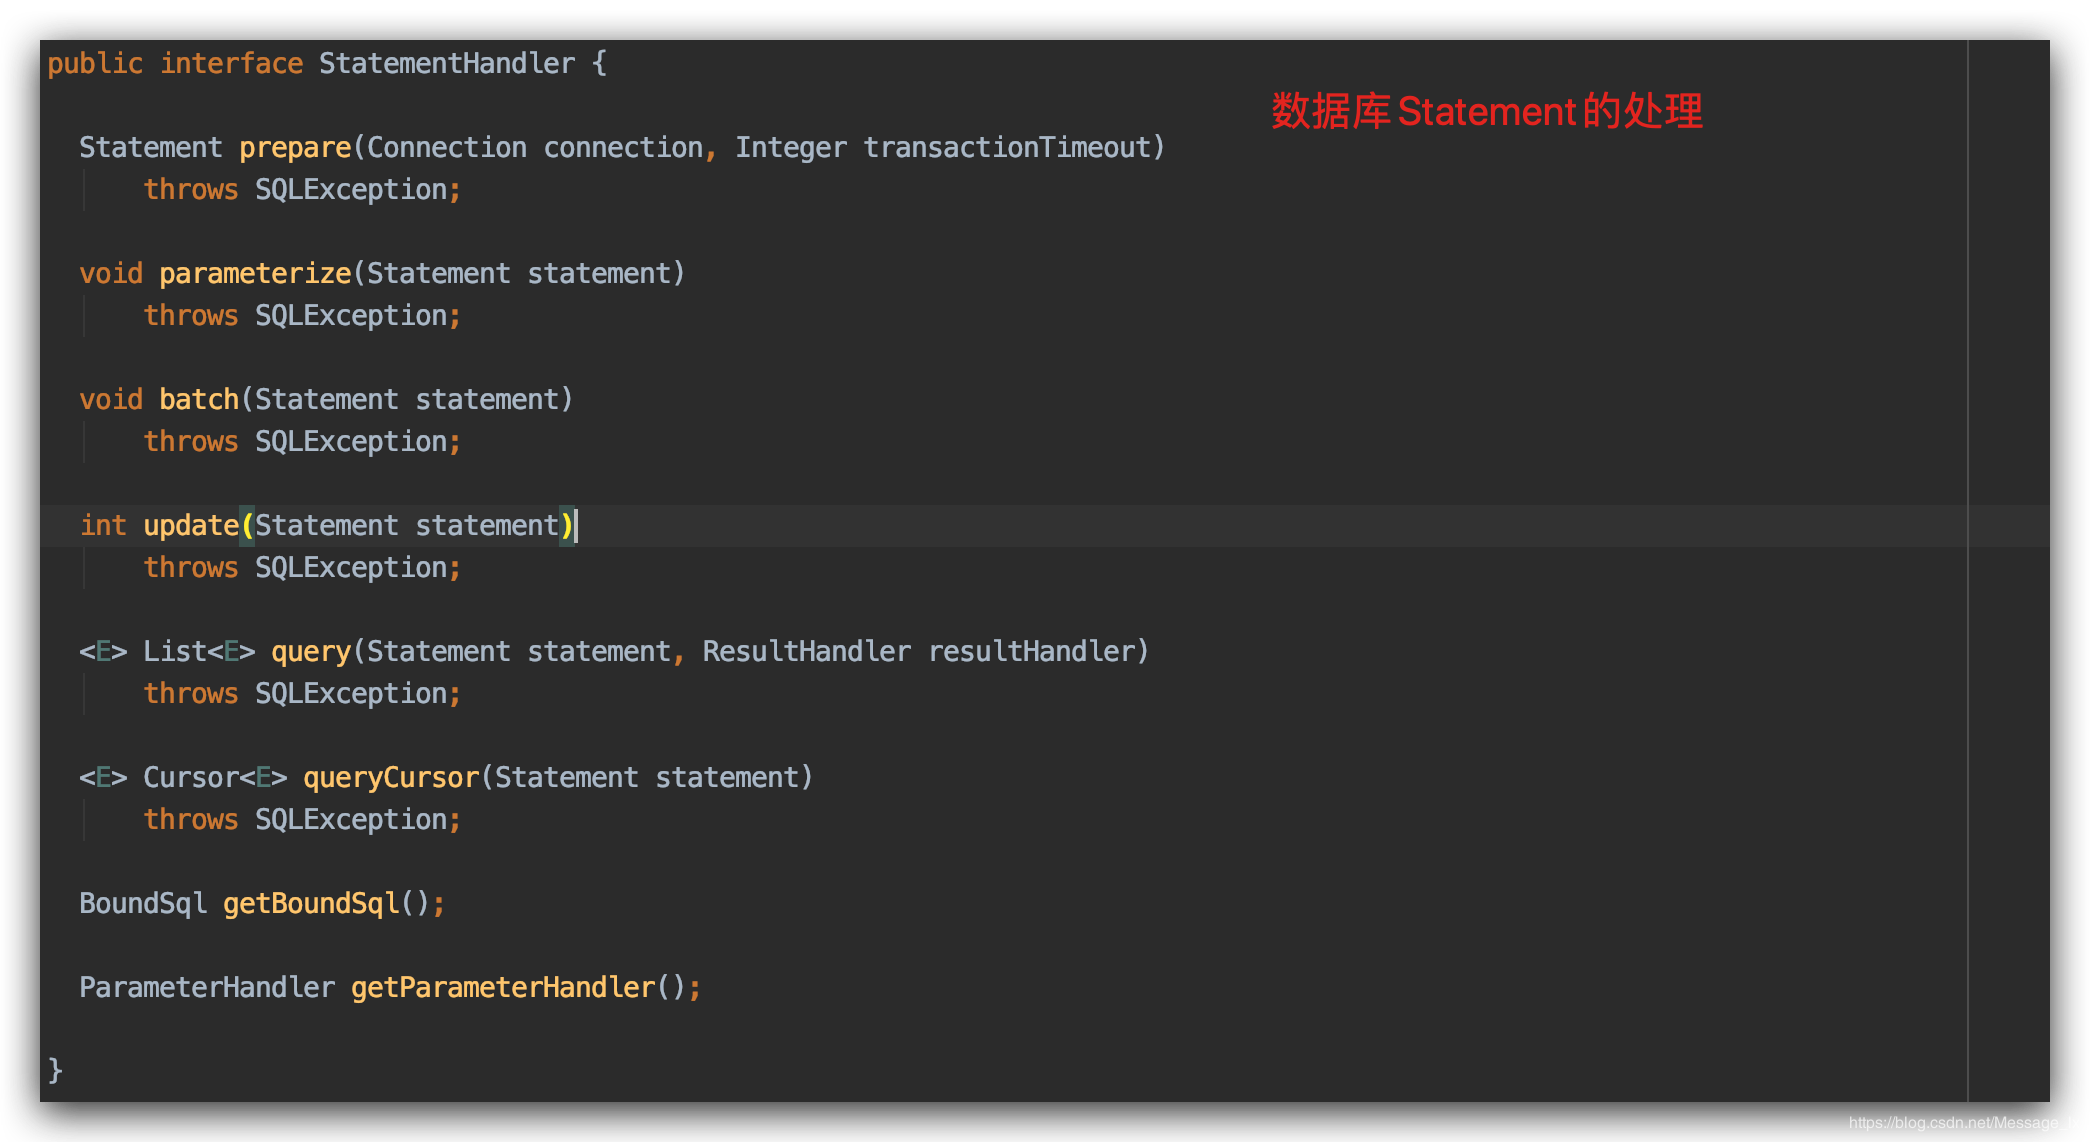Click the queryCursor method name
This screenshot has height=1142, width=2090.
pyautogui.click(x=391, y=778)
